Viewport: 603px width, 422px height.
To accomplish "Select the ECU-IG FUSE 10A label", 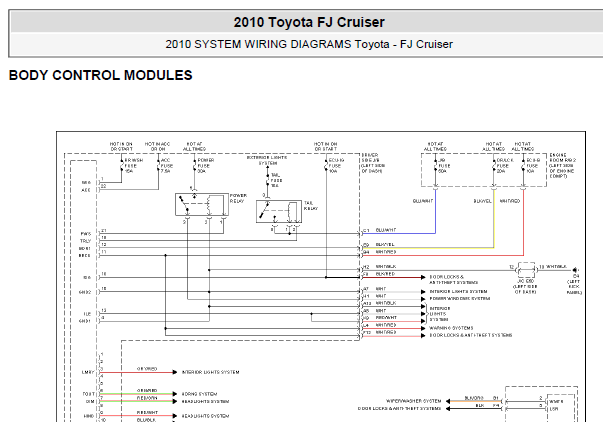I will (x=336, y=165).
